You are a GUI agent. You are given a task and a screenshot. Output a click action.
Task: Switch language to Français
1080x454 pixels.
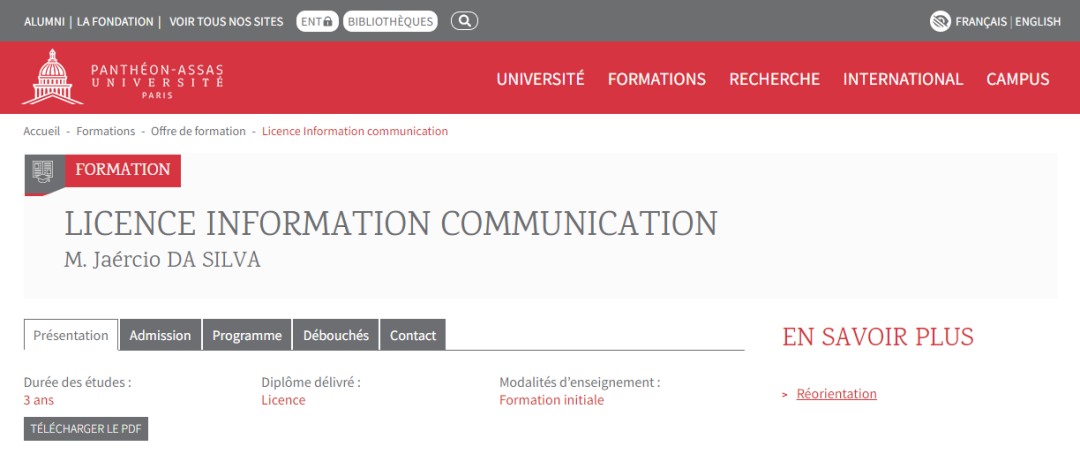click(981, 21)
